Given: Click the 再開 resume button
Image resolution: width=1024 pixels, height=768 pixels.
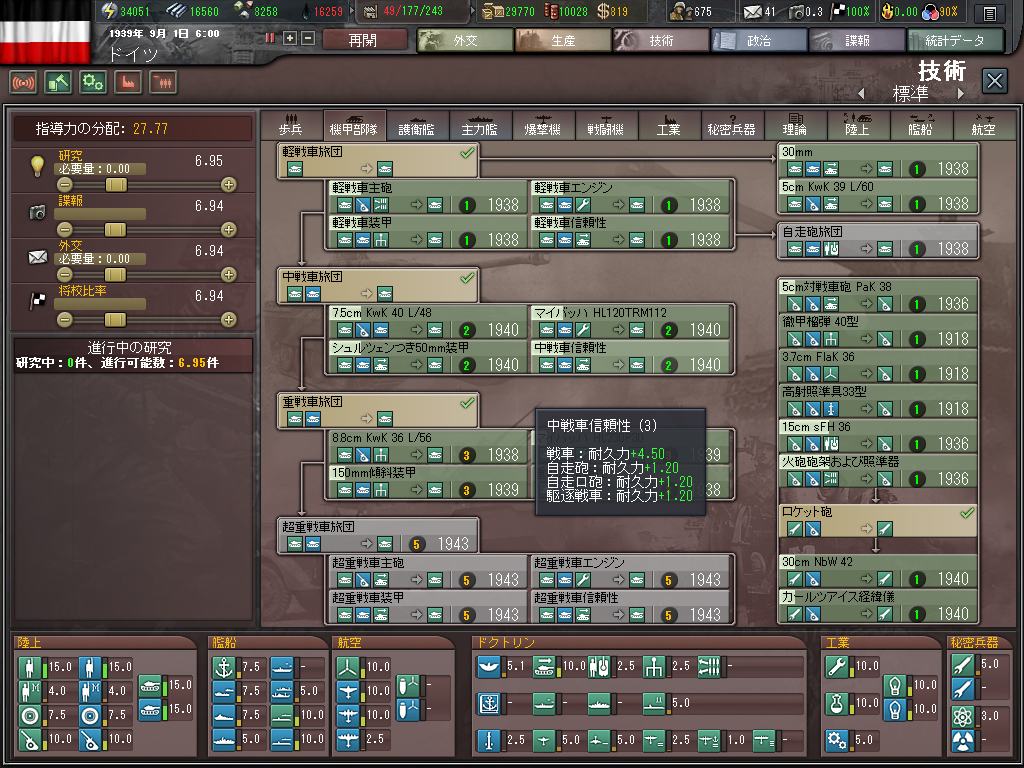Looking at the screenshot, I should click(x=364, y=40).
